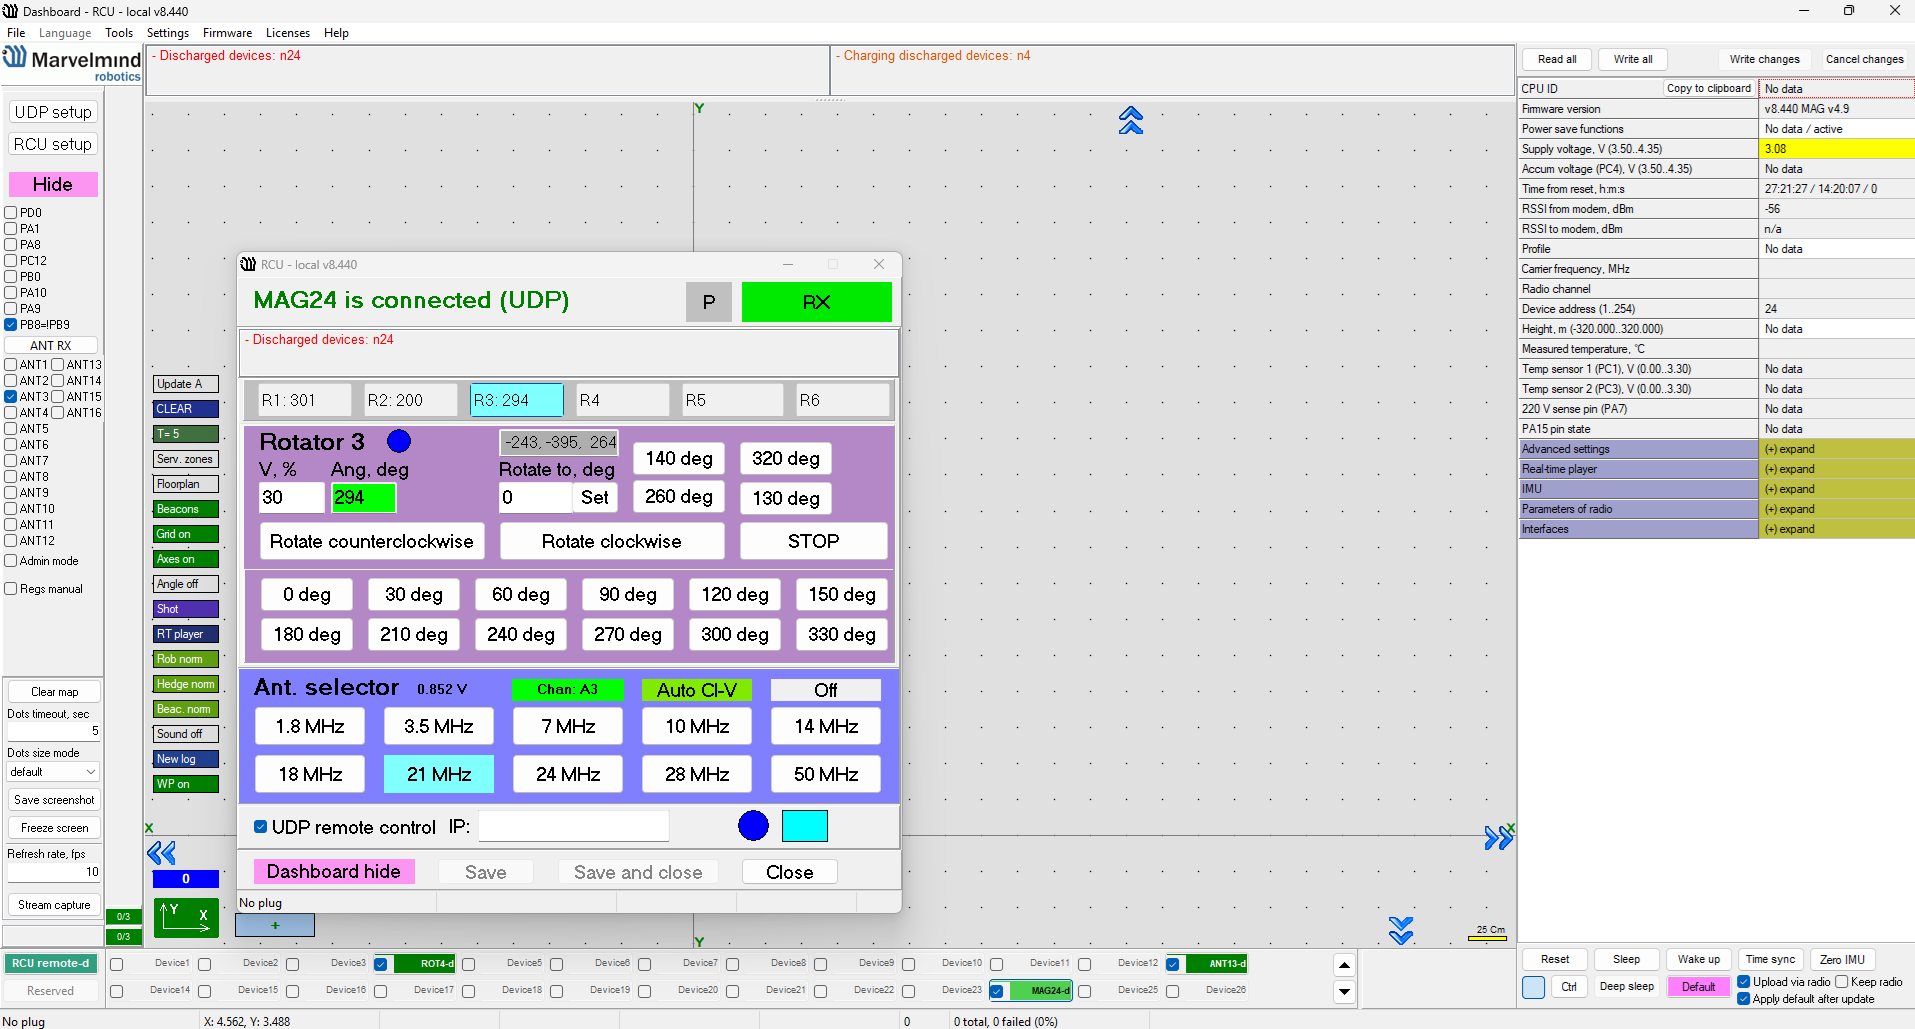Open the Firmware menu

(227, 33)
